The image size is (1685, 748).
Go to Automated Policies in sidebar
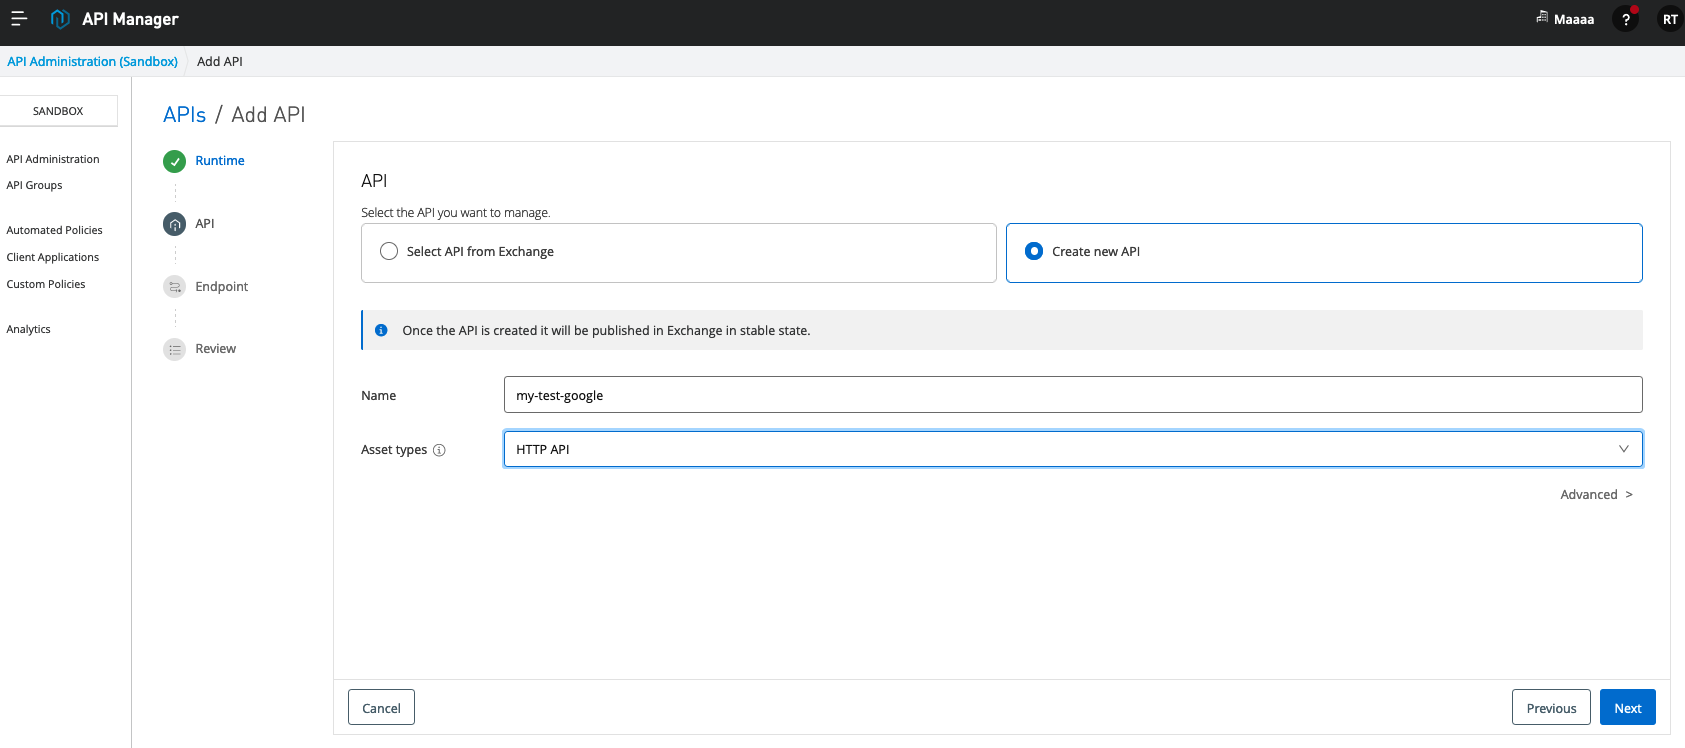[x=54, y=230]
